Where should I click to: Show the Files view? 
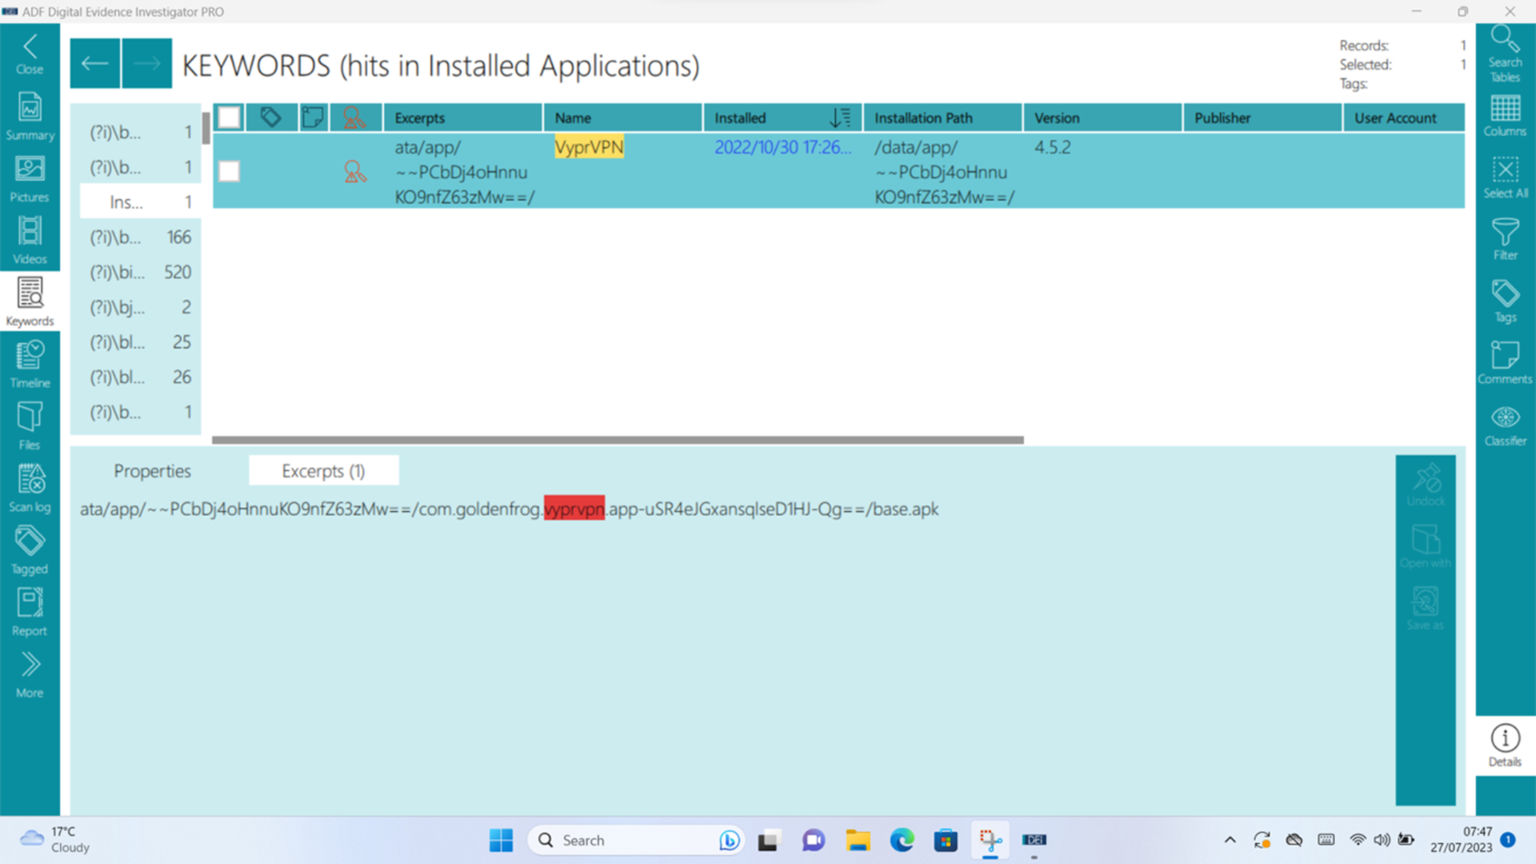30,426
